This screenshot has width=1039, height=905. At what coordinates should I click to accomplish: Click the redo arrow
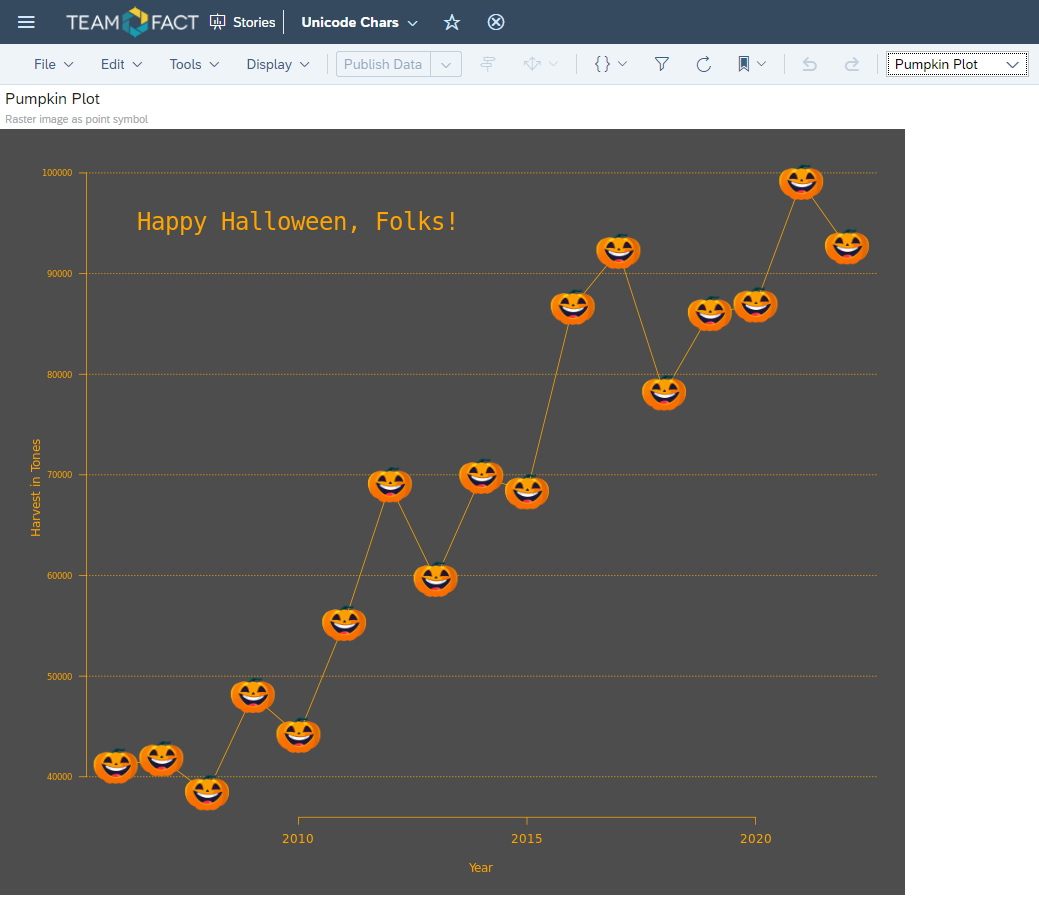(851, 64)
